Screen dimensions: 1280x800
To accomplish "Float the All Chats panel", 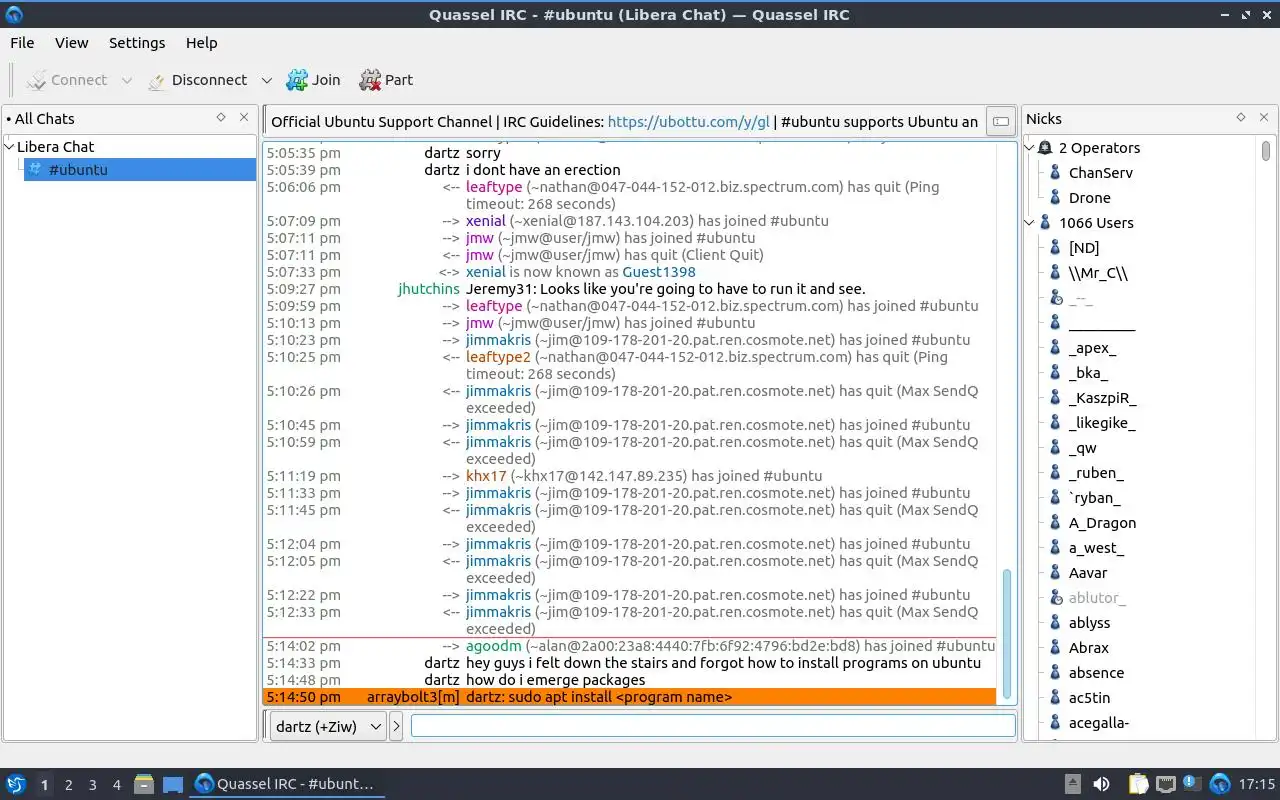I will pyautogui.click(x=221, y=117).
